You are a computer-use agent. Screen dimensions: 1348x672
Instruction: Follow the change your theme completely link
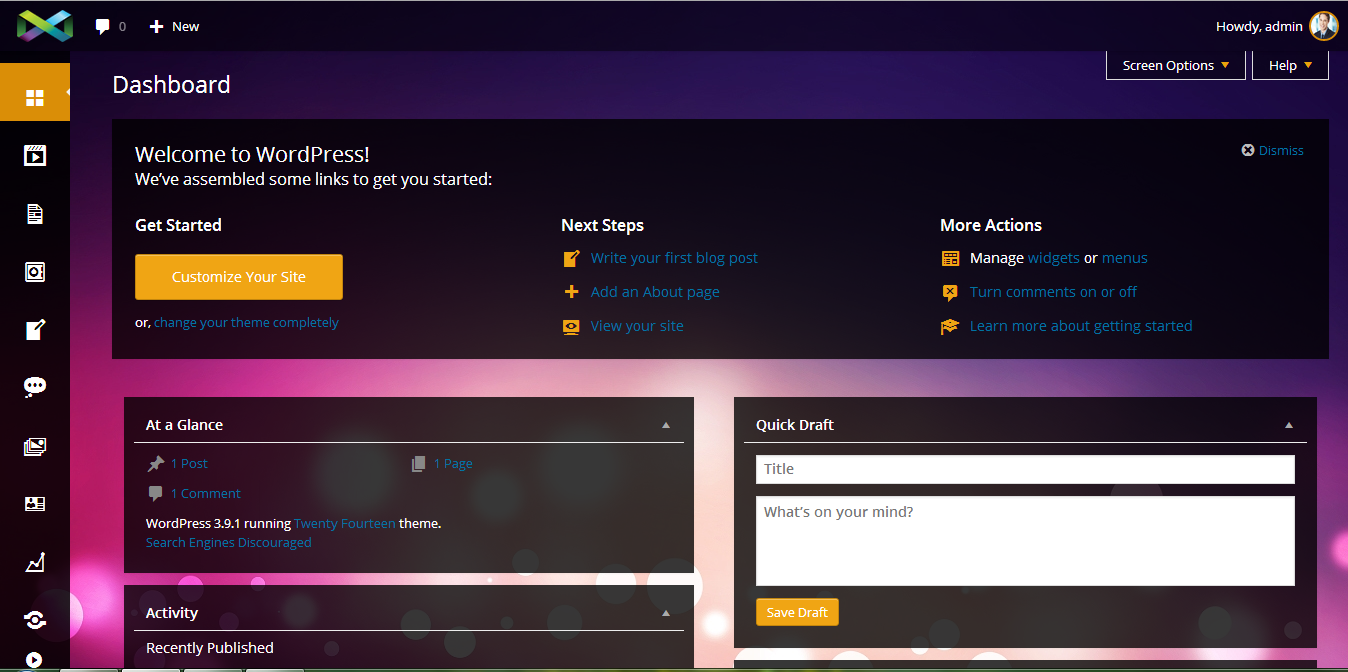pos(246,323)
